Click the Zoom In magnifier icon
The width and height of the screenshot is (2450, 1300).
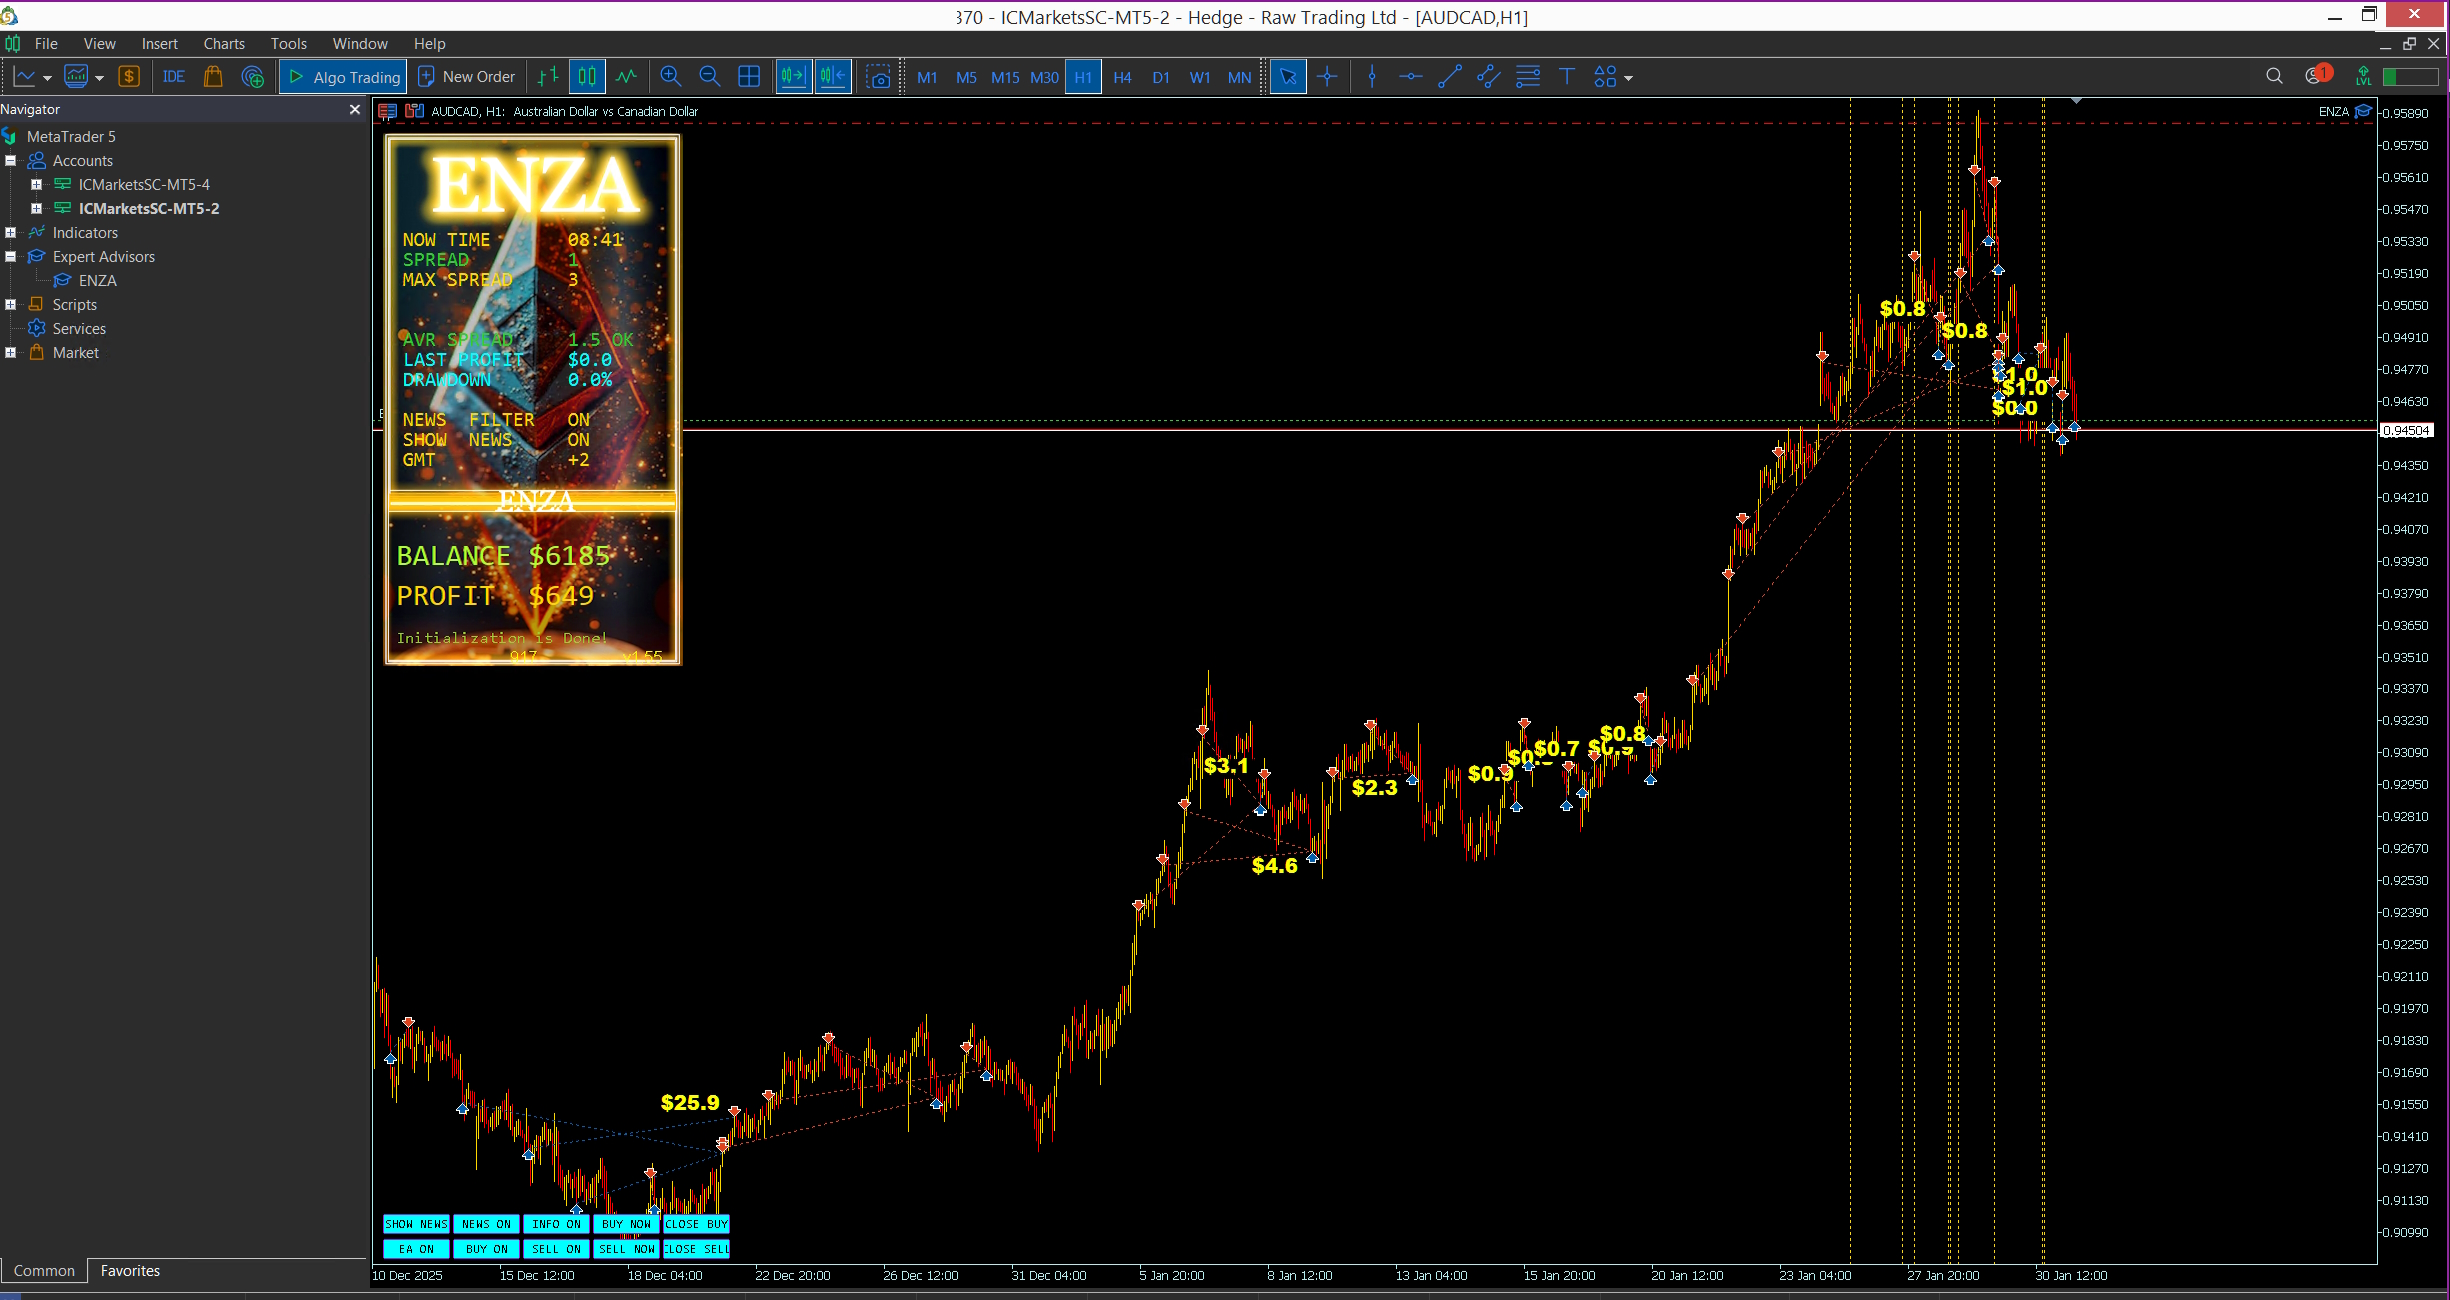point(670,77)
